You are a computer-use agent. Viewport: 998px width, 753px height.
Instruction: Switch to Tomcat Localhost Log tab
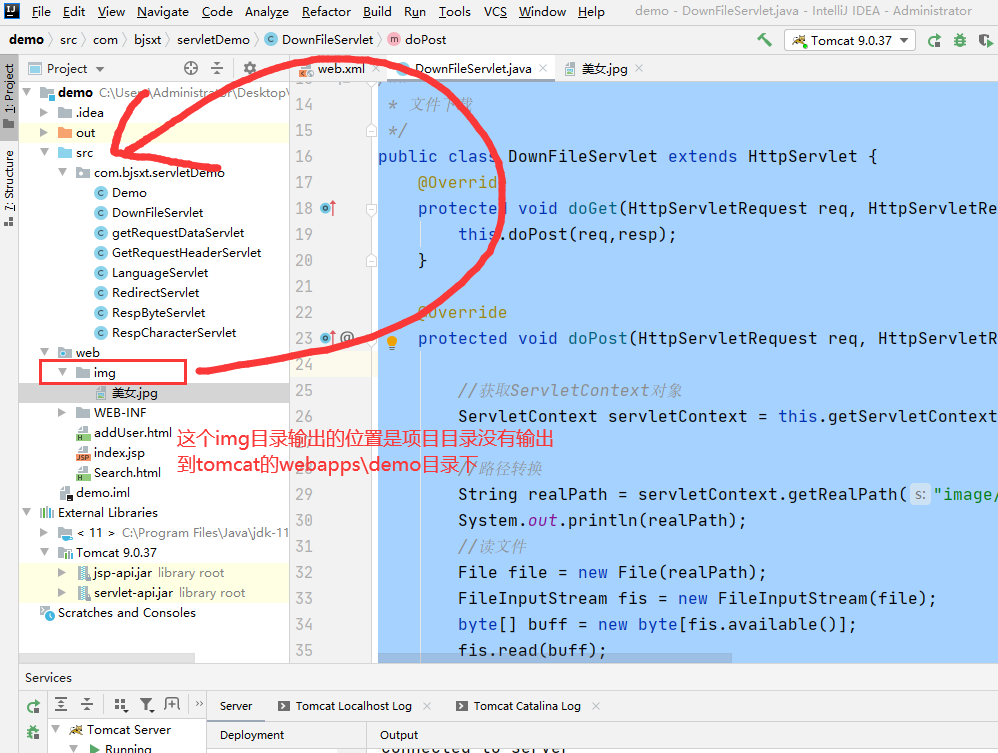click(353, 706)
